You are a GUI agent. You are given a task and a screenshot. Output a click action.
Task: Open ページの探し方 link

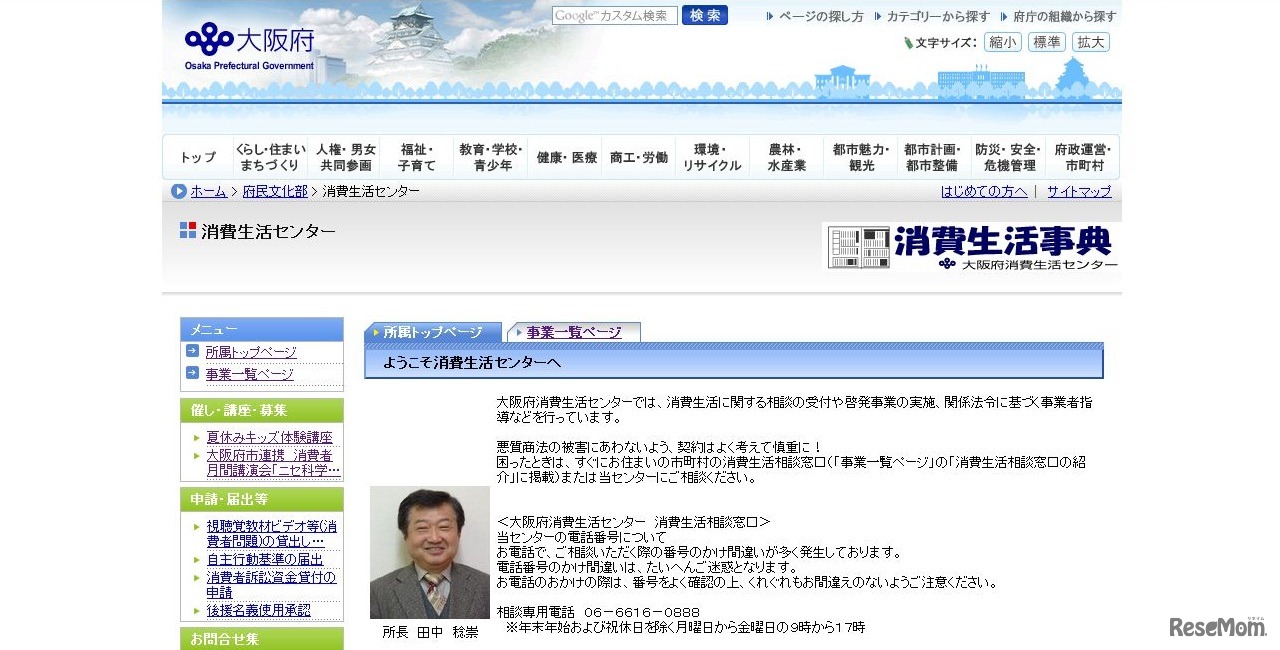[x=821, y=17]
